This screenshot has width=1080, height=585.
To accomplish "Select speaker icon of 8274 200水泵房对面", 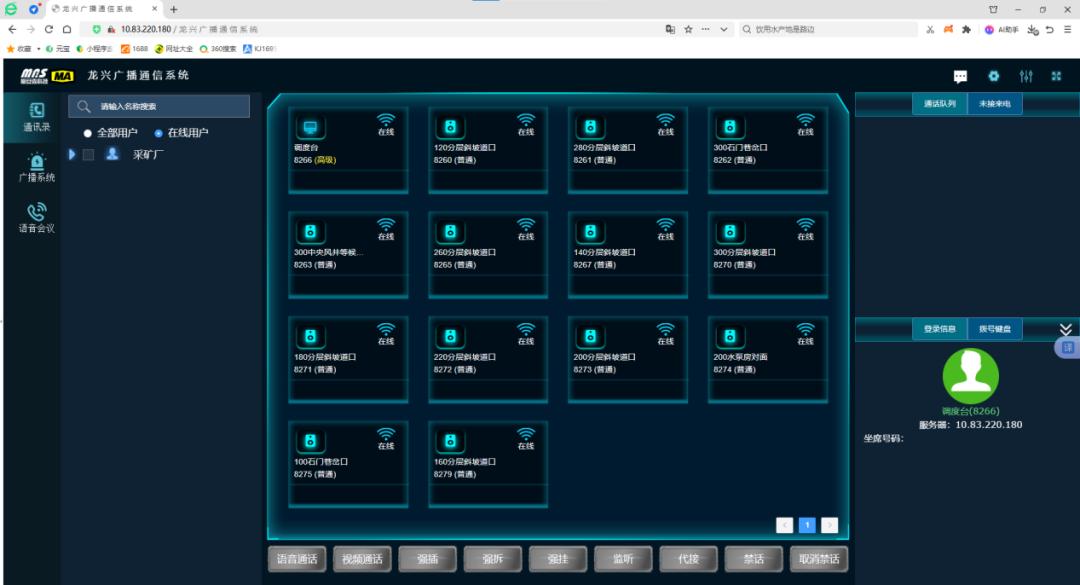I will point(729,337).
